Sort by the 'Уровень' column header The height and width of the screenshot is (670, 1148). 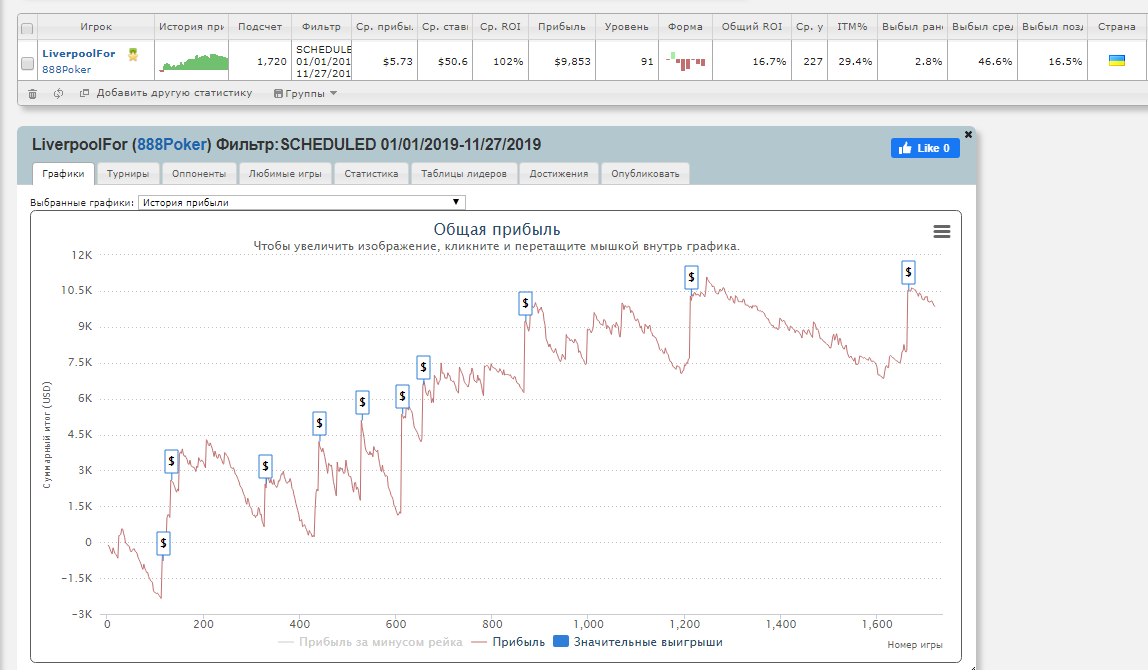[x=627, y=27]
